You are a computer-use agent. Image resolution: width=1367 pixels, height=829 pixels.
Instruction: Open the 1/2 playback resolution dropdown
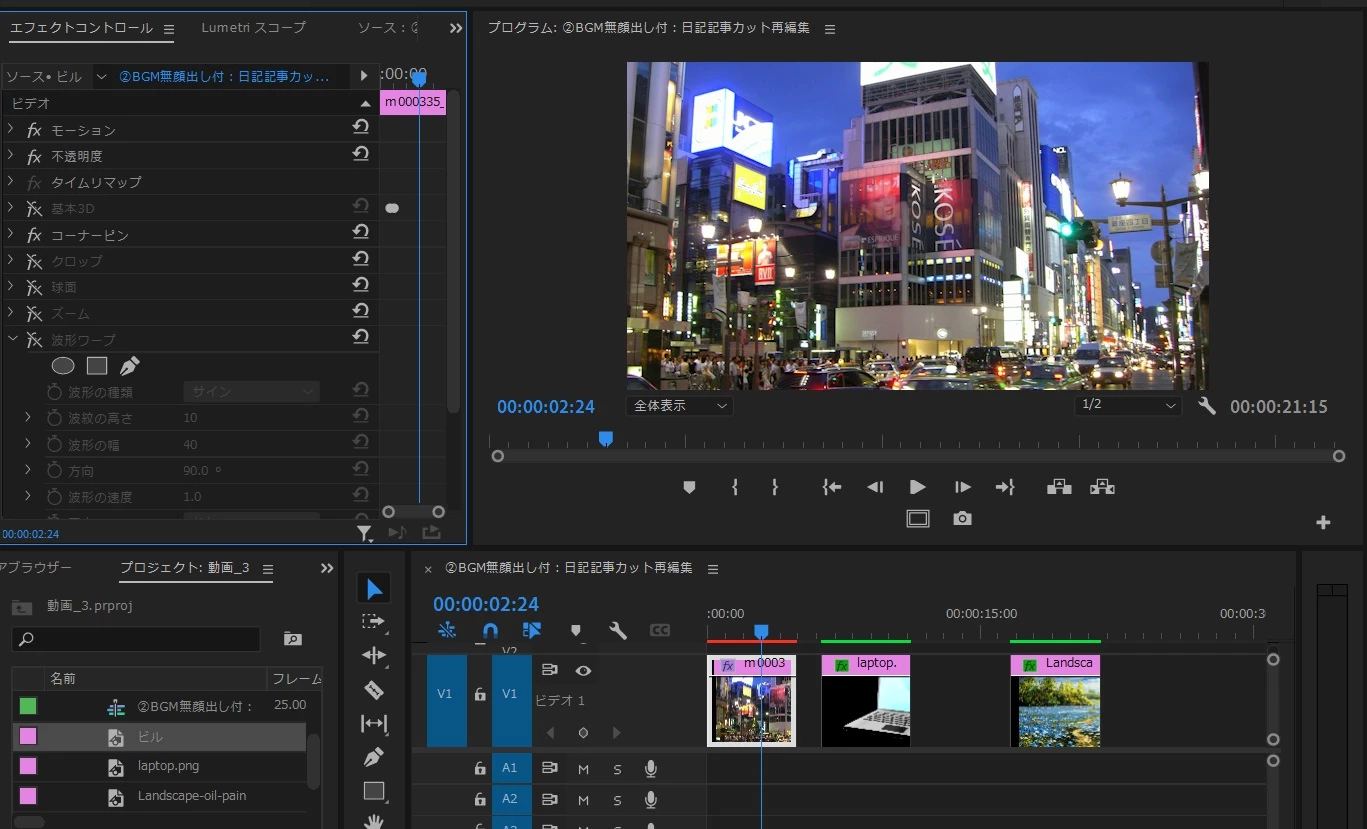point(1128,405)
